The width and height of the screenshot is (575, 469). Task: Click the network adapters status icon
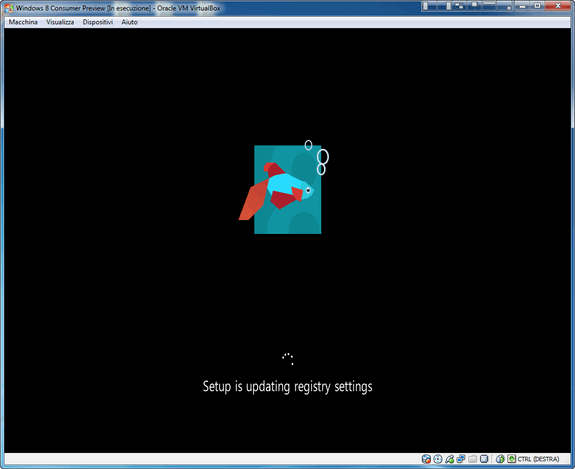point(461,459)
